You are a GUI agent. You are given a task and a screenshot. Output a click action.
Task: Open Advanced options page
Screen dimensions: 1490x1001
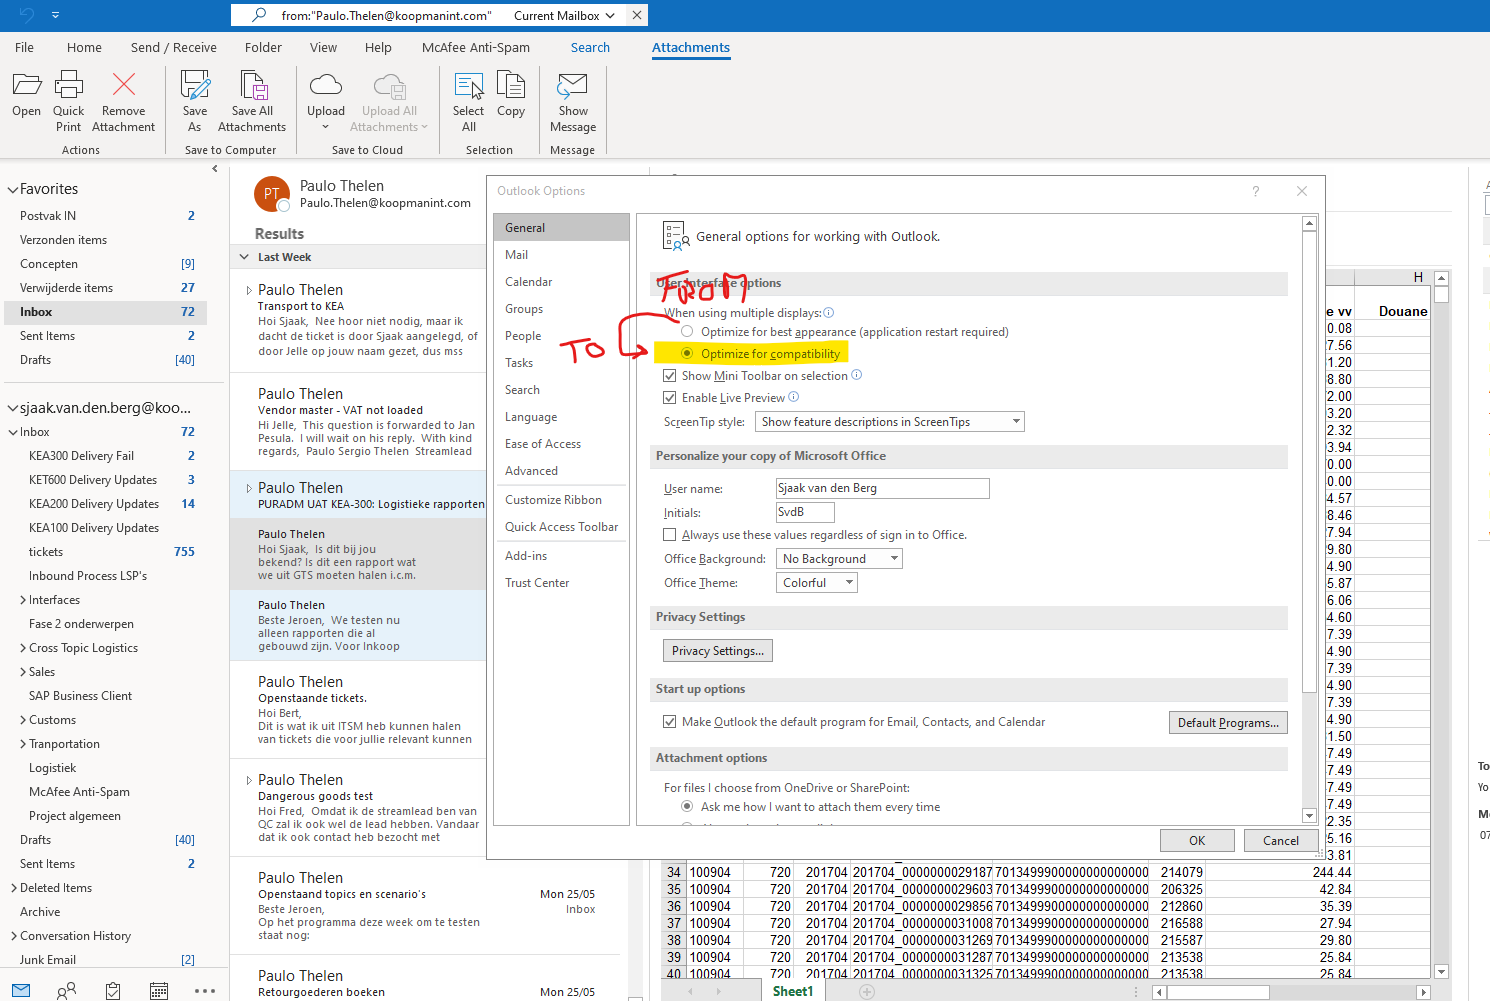pyautogui.click(x=561, y=471)
